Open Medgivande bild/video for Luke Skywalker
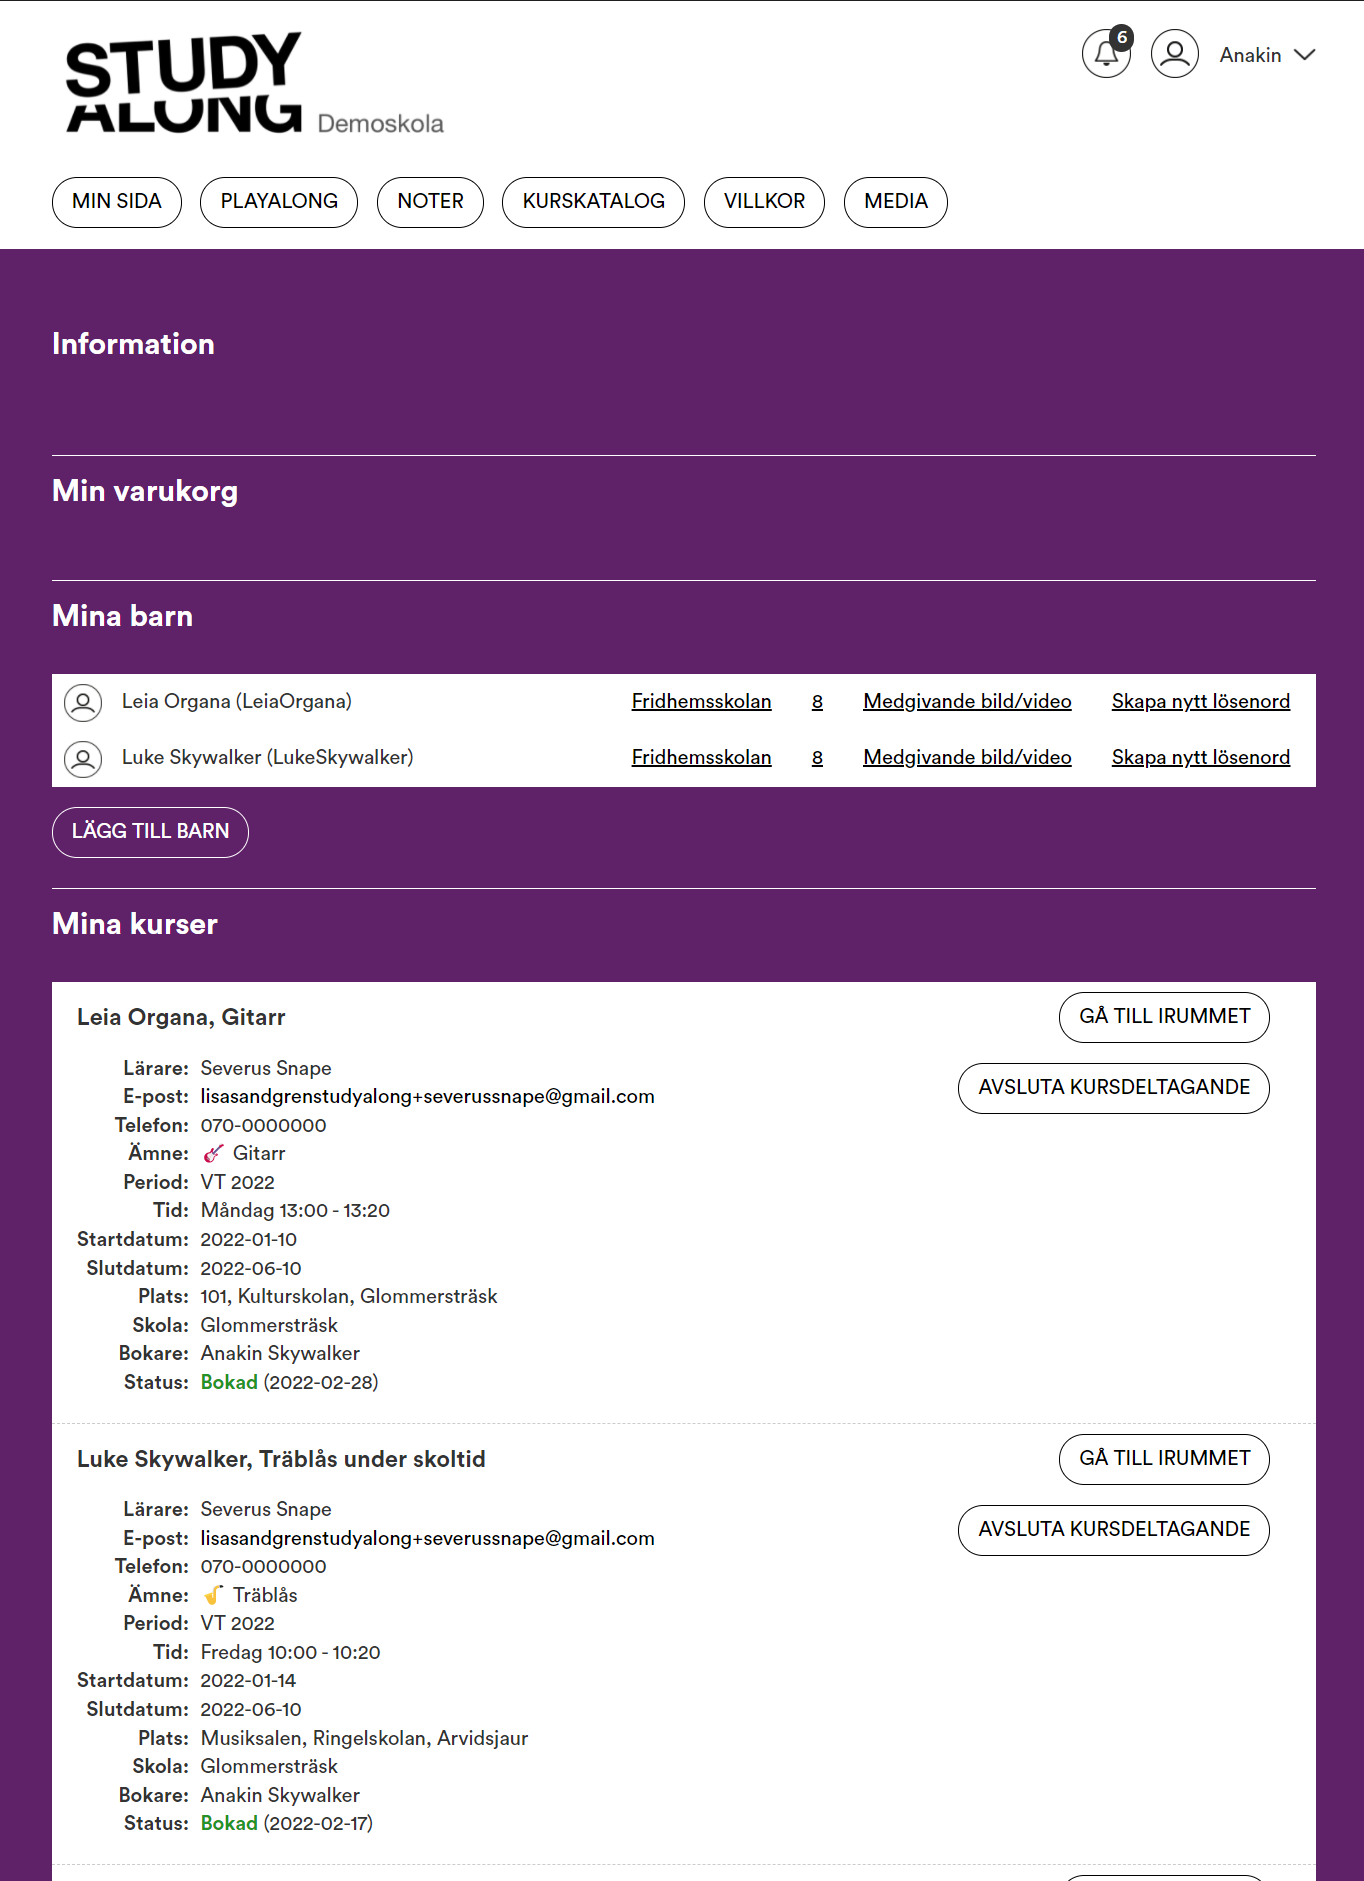The height and width of the screenshot is (1881, 1364). (967, 758)
